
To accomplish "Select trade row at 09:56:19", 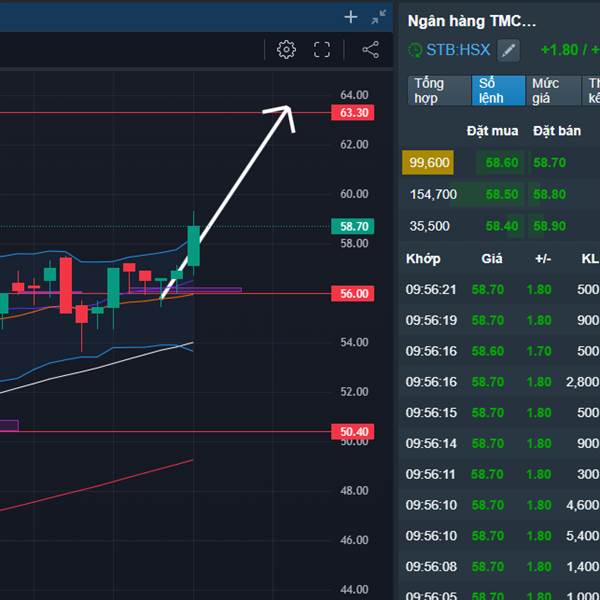I will (500, 320).
